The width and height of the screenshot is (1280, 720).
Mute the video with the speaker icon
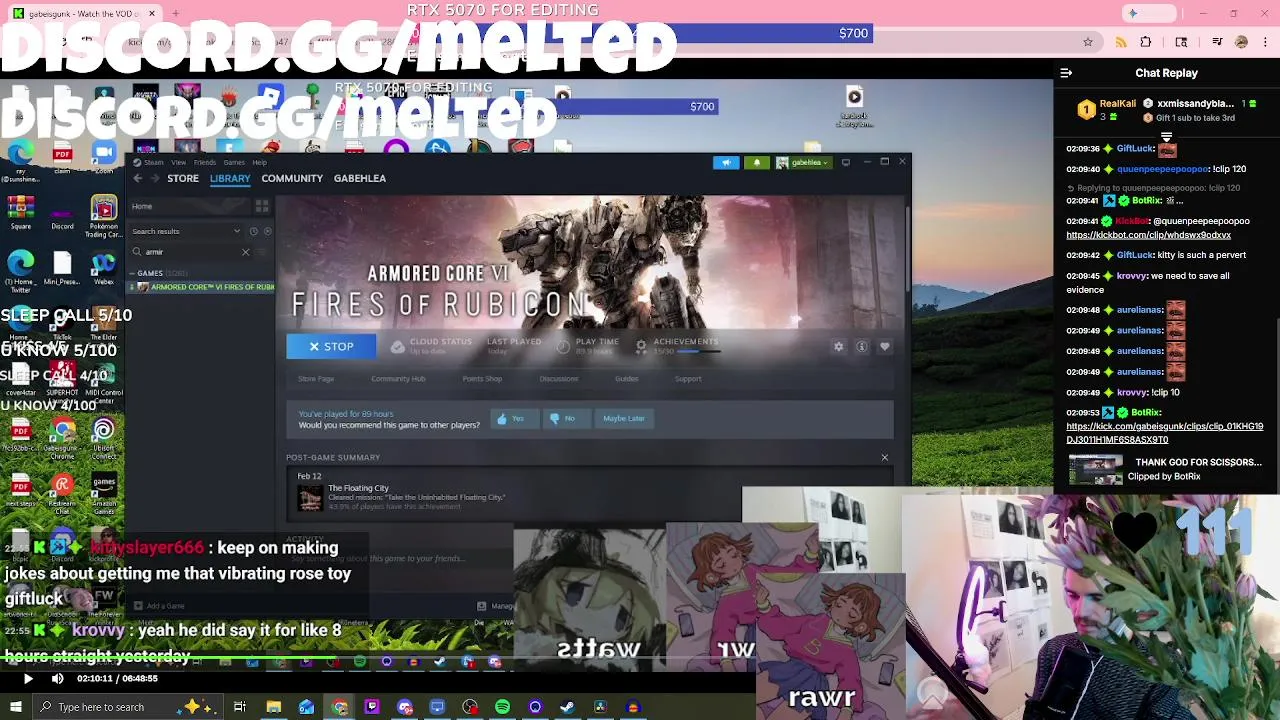(57, 678)
